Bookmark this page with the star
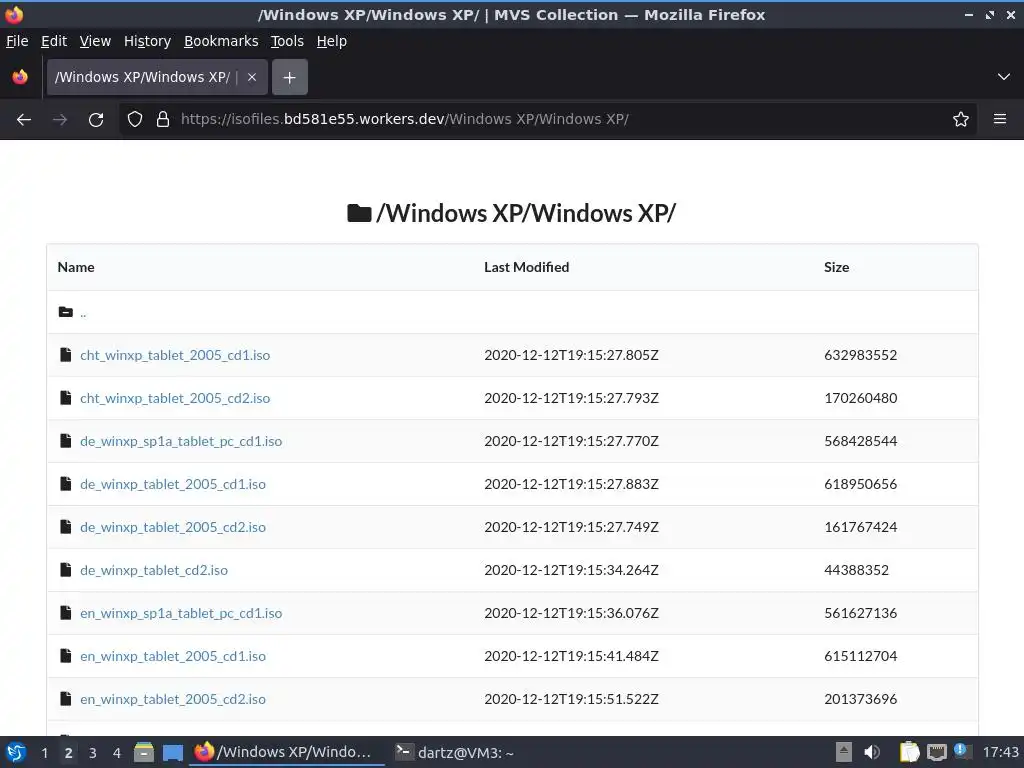 coord(961,120)
